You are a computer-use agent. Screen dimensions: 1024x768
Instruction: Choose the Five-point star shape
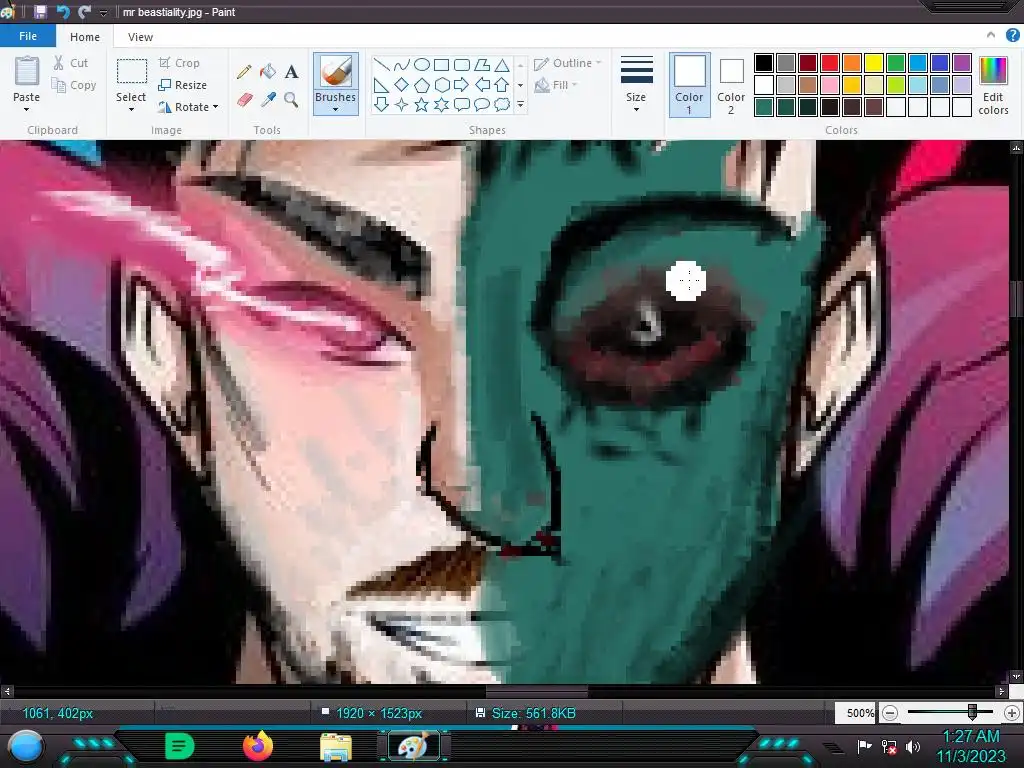pos(422,104)
